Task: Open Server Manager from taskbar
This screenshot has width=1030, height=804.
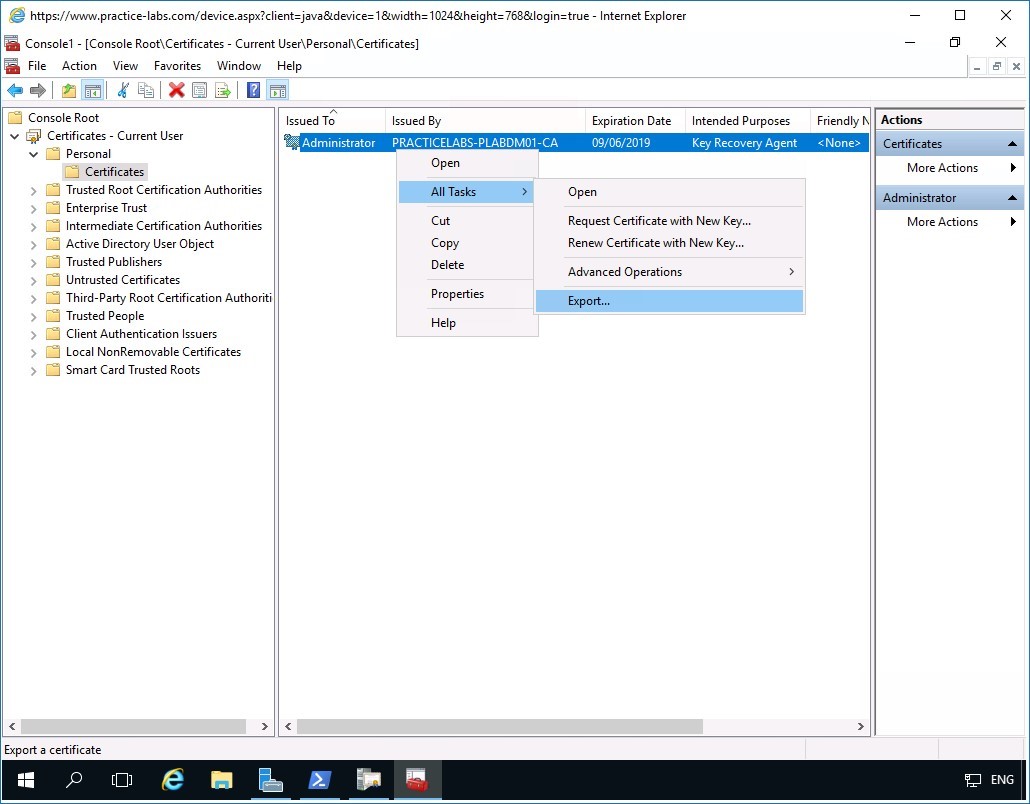Action: [271, 780]
